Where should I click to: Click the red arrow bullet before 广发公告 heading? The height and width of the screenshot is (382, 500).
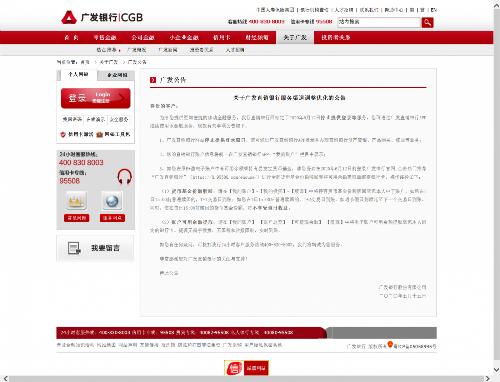coord(153,80)
